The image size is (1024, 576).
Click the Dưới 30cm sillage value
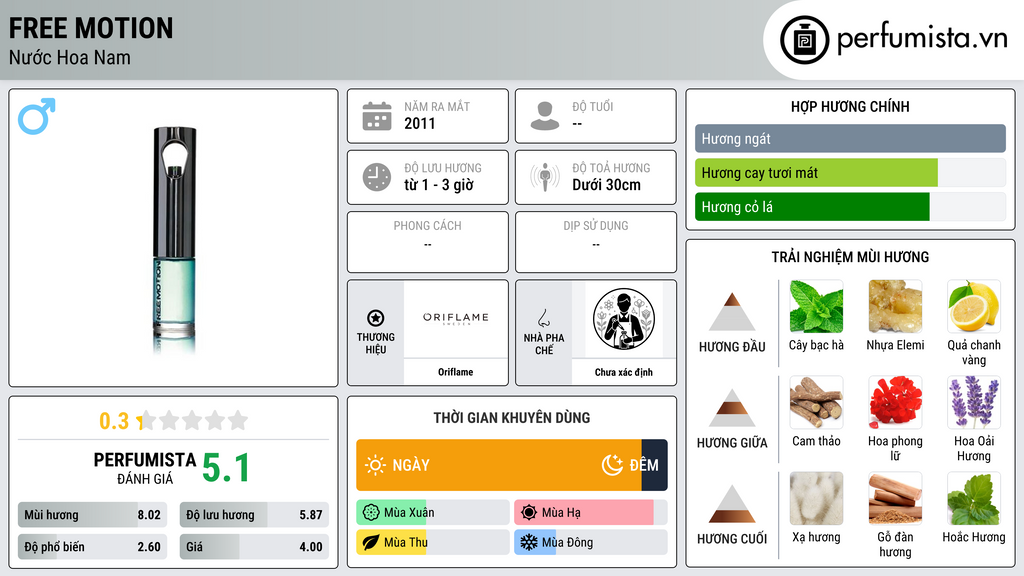606,185
